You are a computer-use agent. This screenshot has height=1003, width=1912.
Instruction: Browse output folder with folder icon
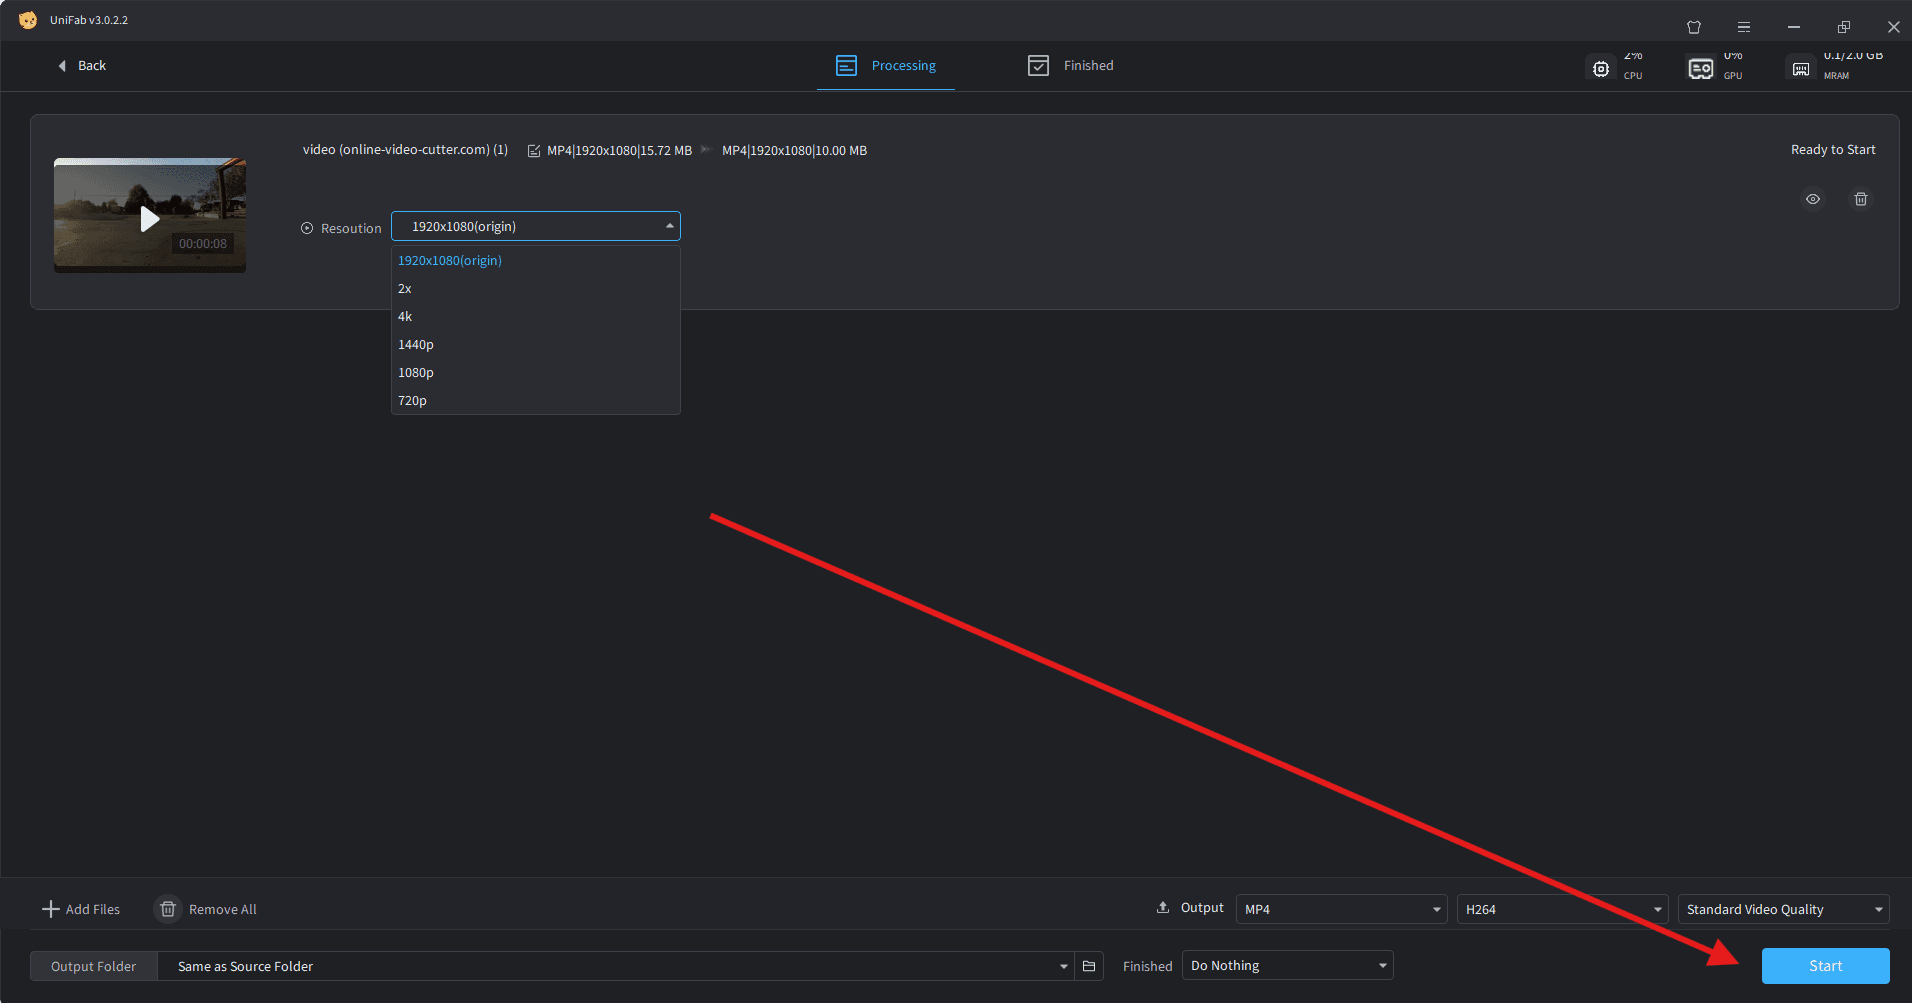(x=1089, y=966)
